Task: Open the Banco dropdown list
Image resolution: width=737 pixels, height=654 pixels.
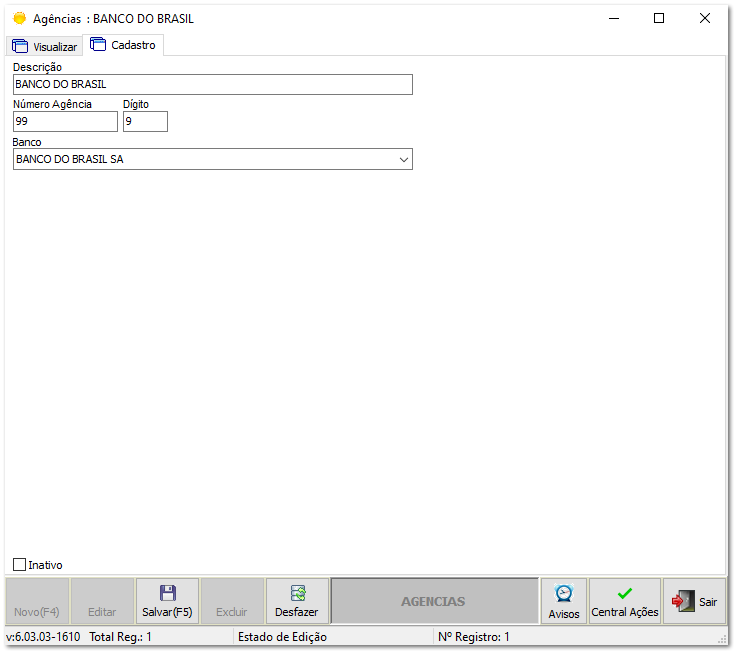Action: click(x=403, y=159)
